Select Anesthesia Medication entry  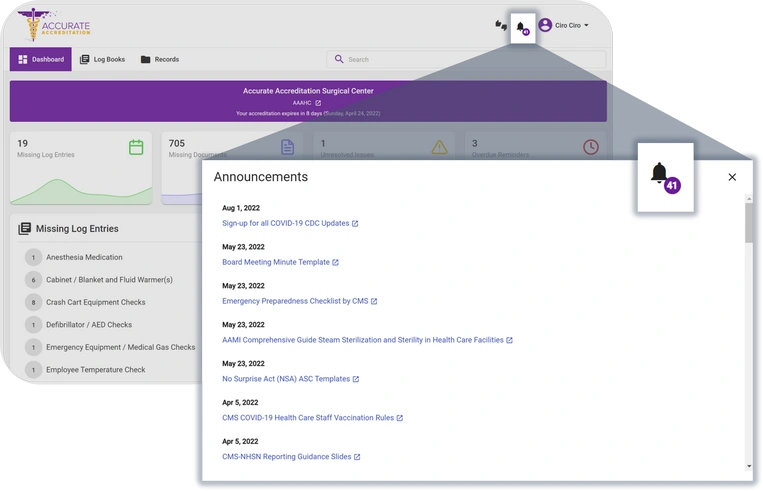84,257
